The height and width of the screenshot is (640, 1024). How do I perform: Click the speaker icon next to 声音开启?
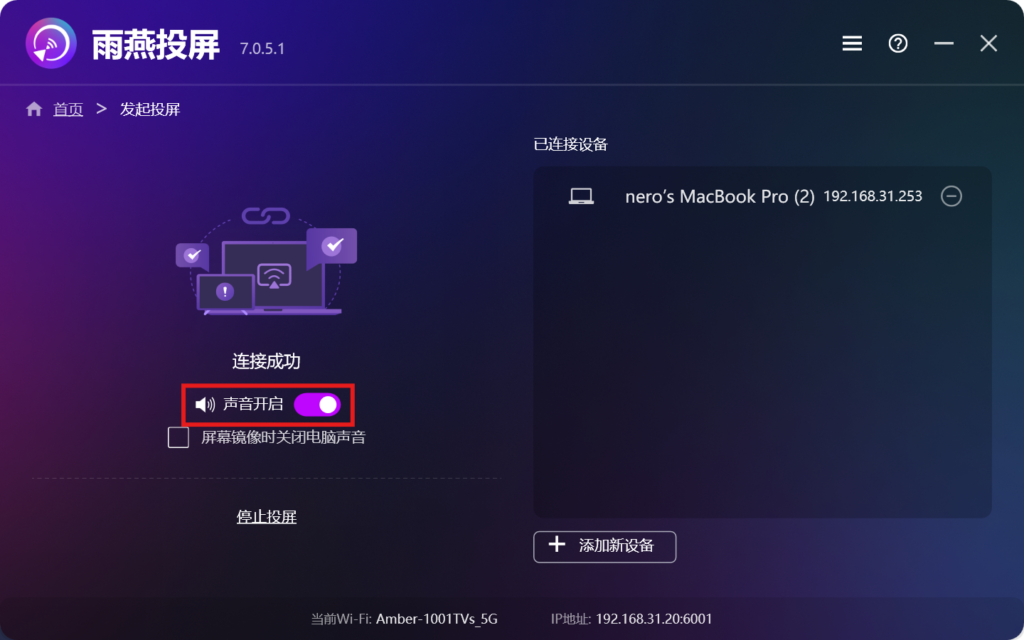pos(205,405)
